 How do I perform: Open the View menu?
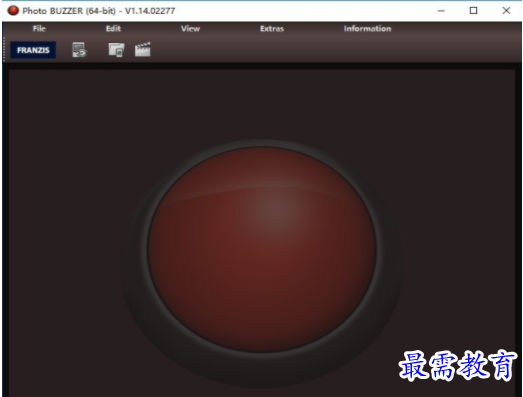click(x=190, y=29)
